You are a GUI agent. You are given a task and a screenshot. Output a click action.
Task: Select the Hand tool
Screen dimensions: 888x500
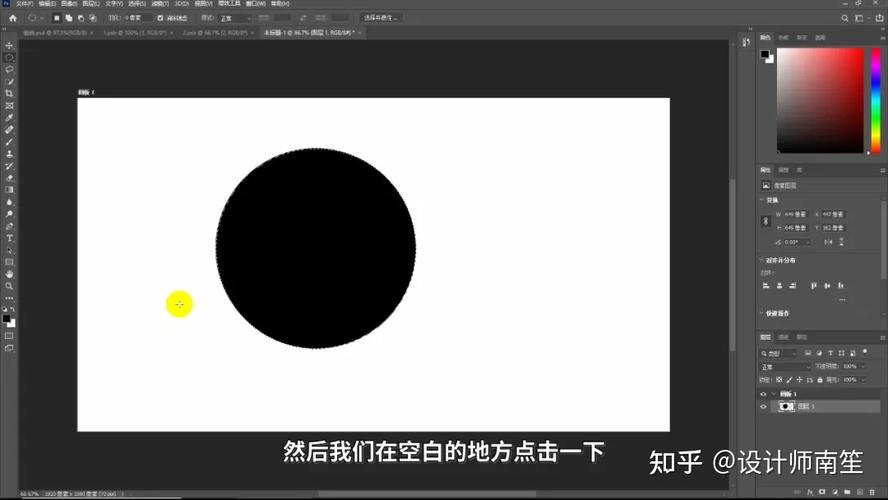(x=9, y=273)
